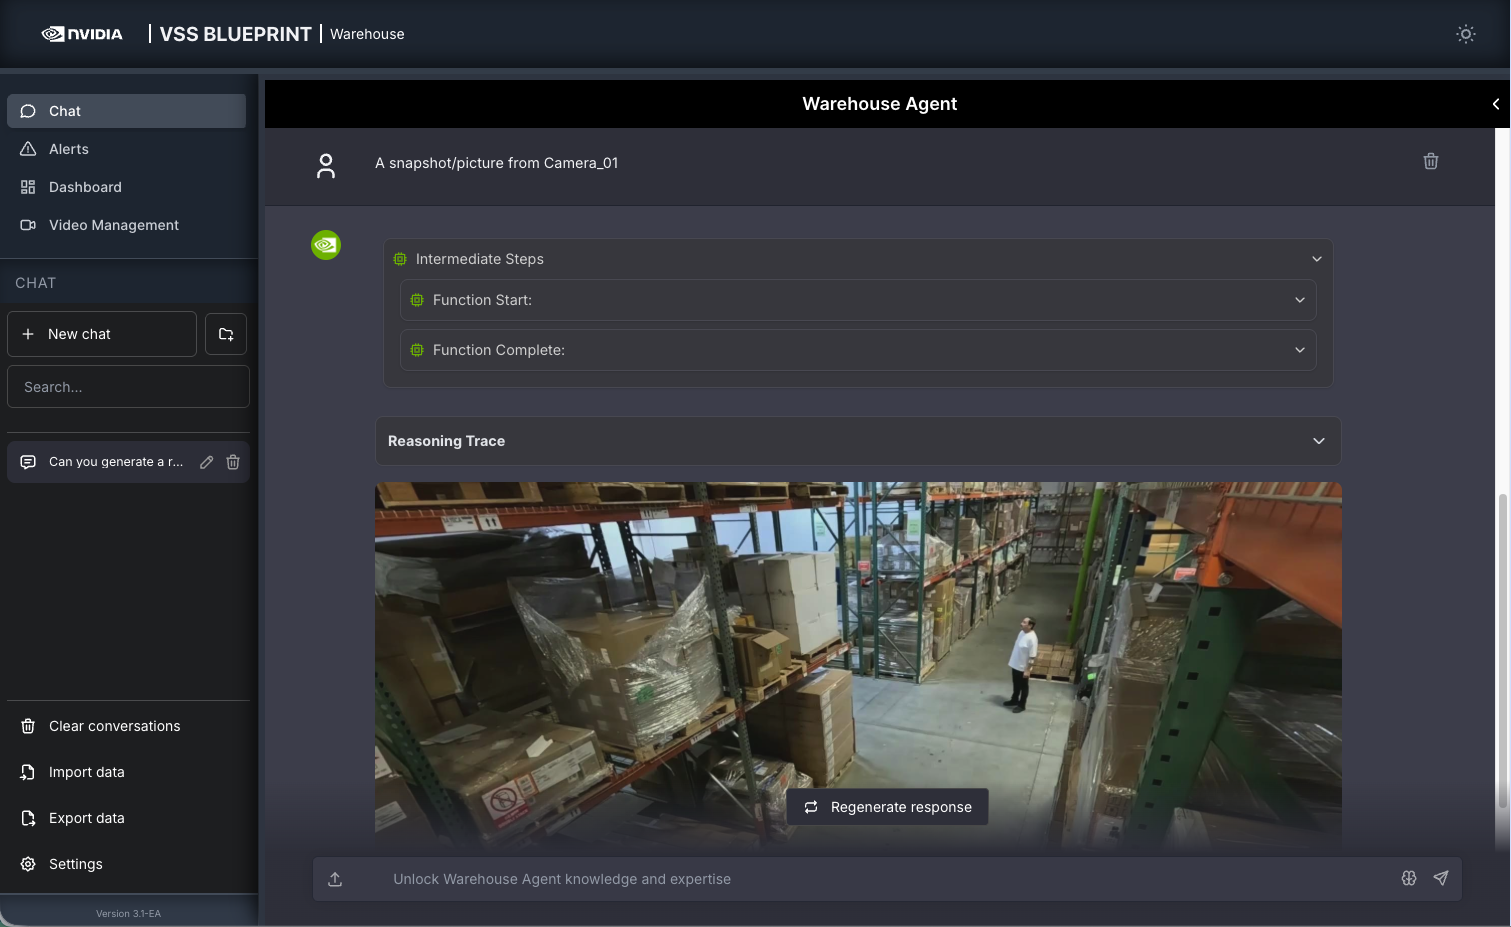Expand the Intermediate Steps section
1511x927 pixels.
[1316, 259]
